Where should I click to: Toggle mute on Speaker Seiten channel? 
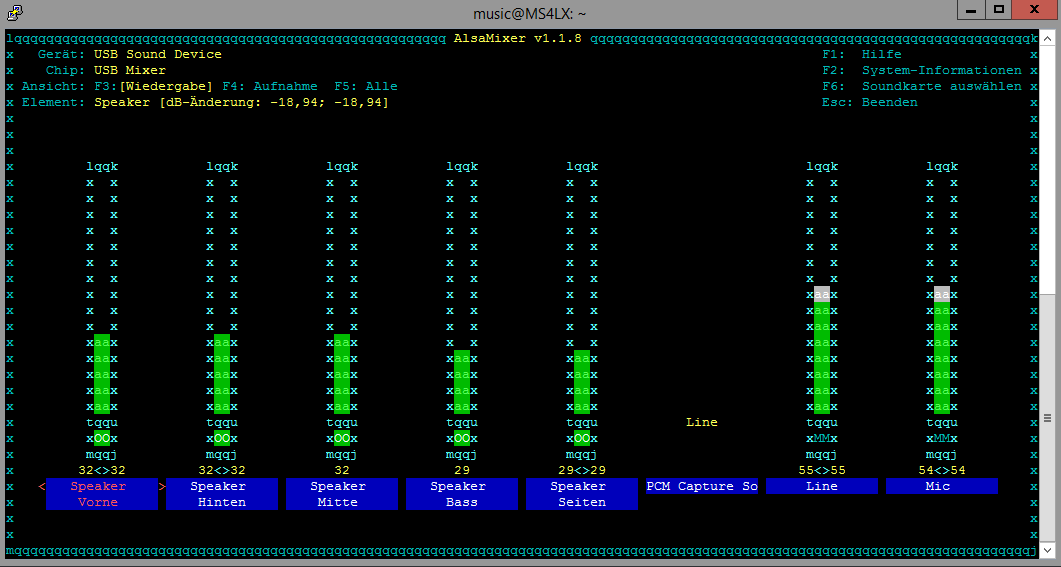click(582, 438)
